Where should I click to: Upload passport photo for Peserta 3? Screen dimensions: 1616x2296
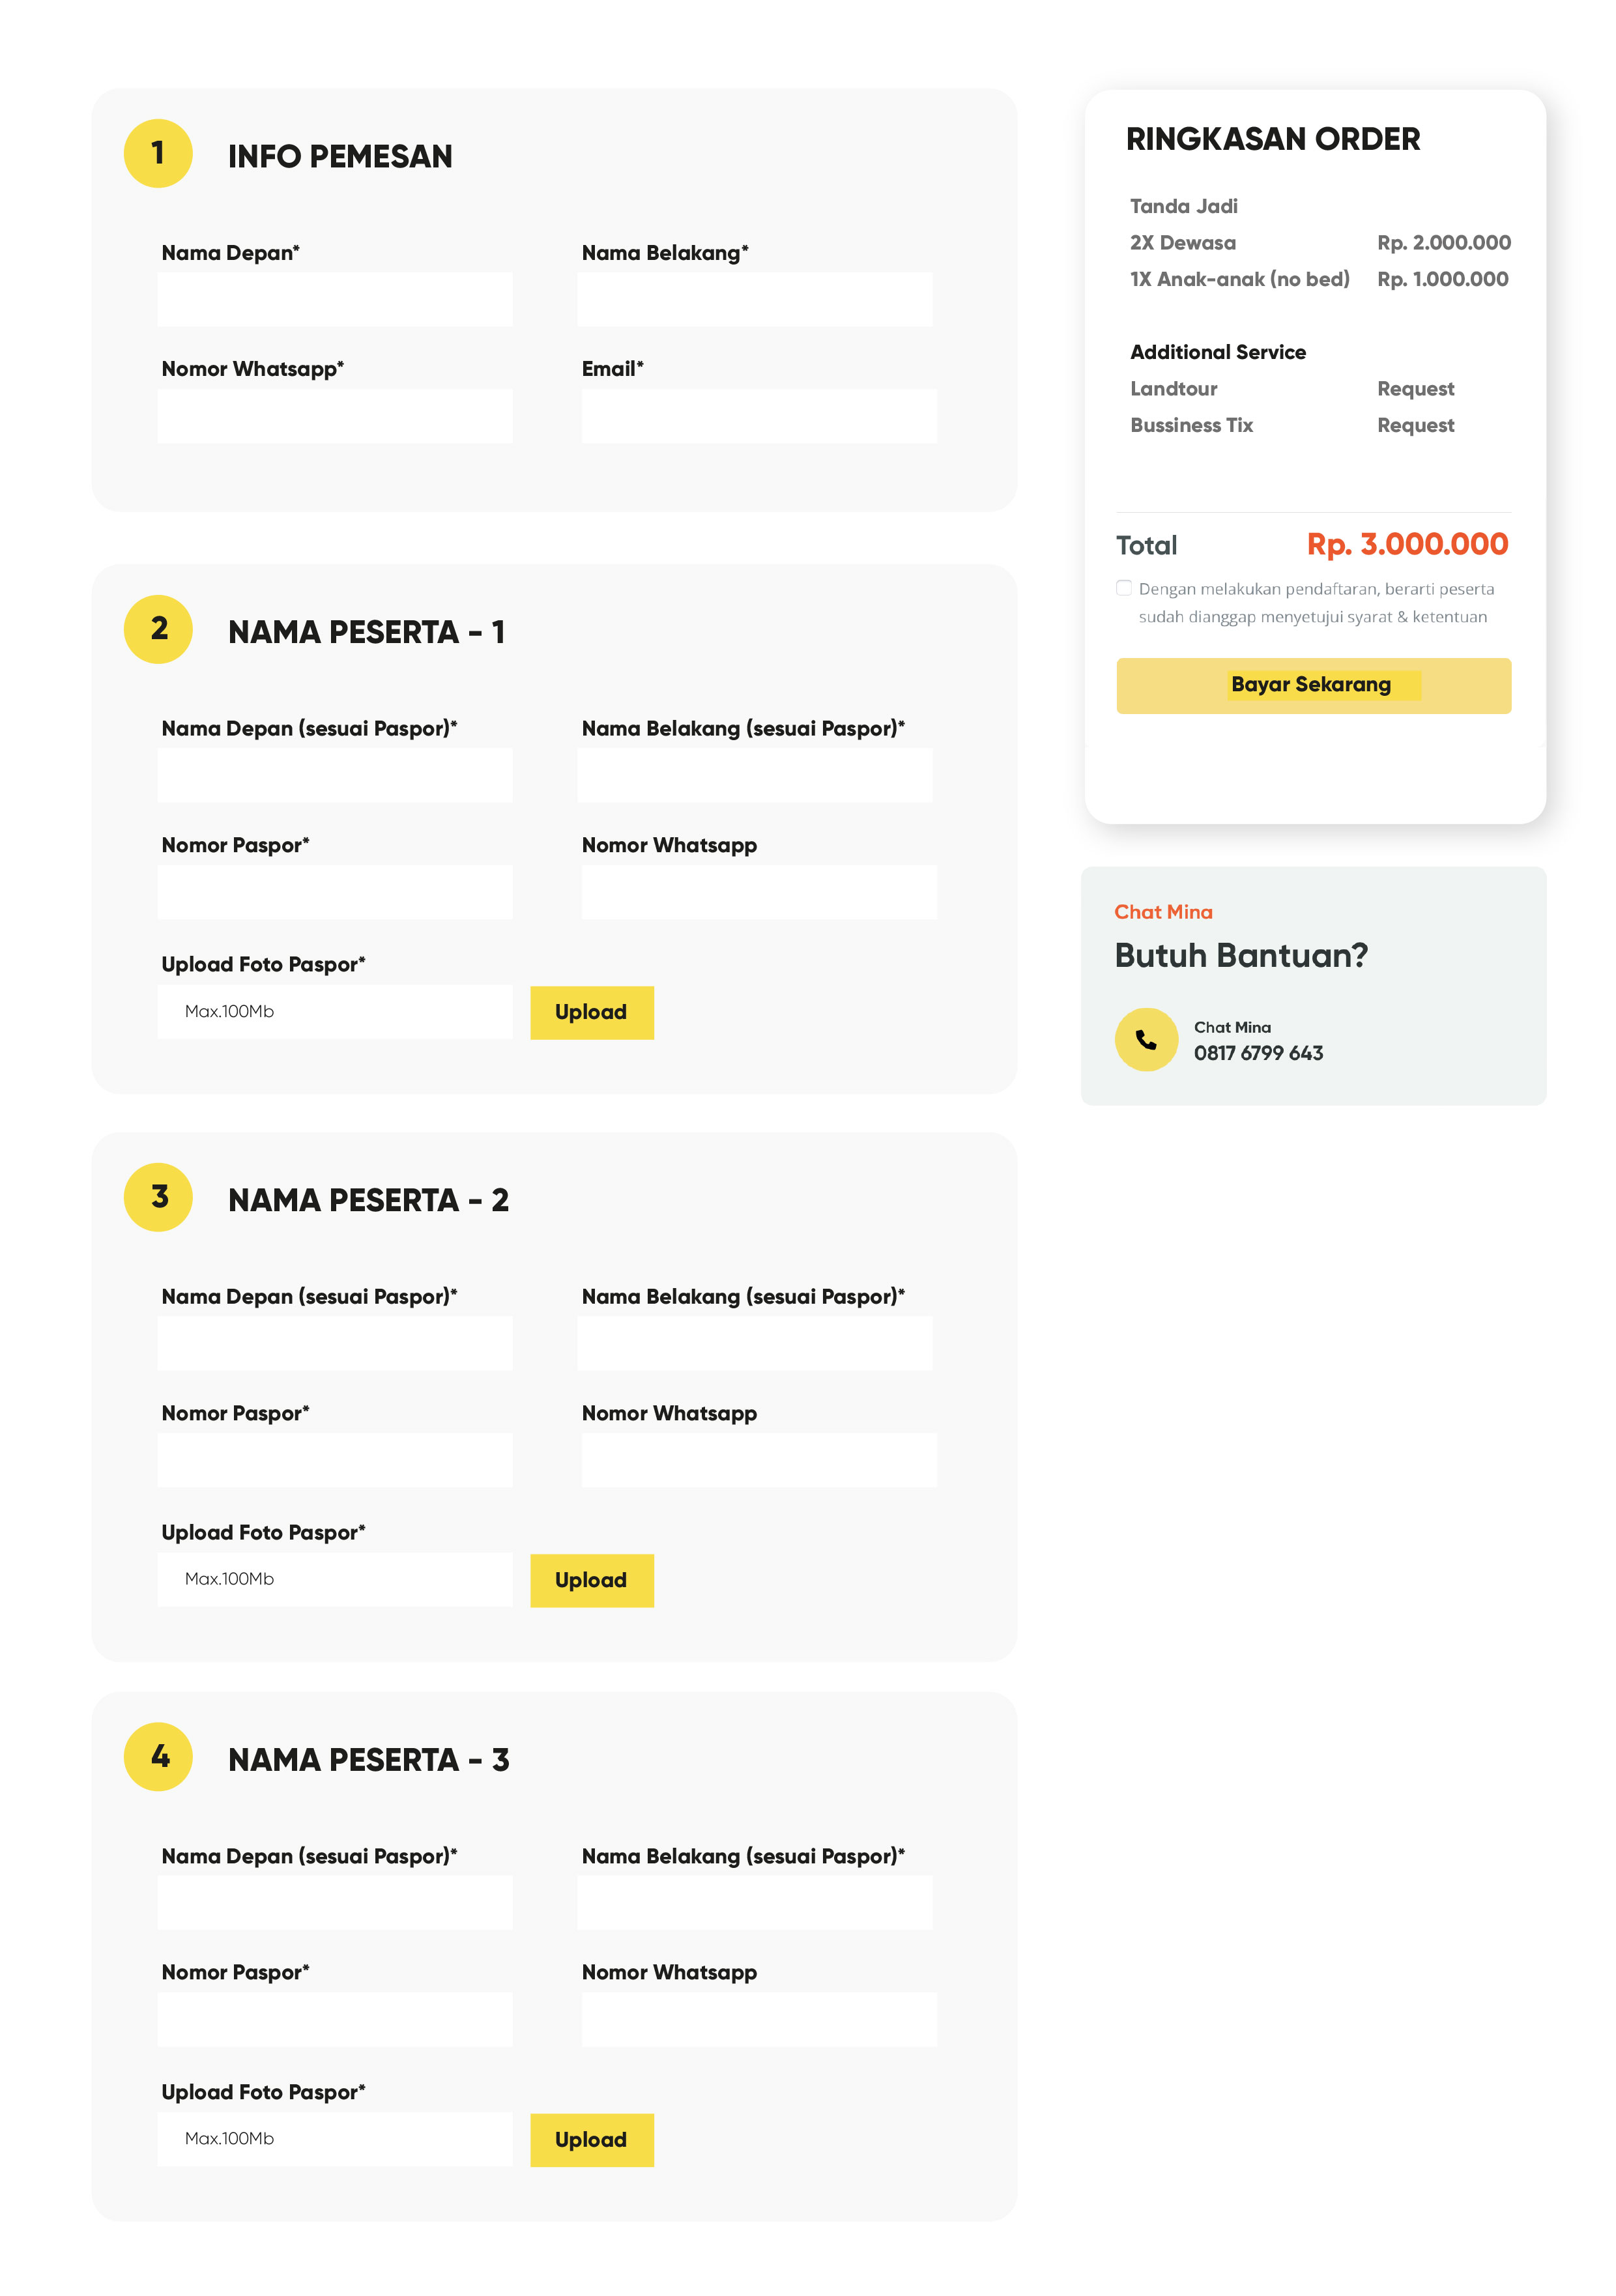pos(591,2140)
